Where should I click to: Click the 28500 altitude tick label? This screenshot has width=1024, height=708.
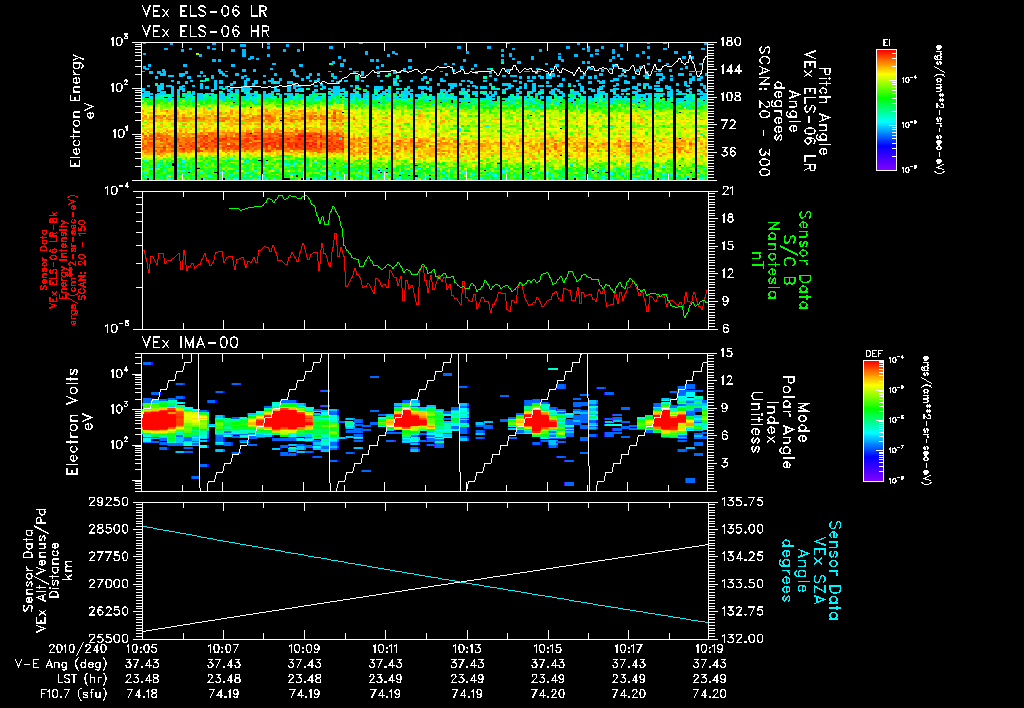[108, 529]
